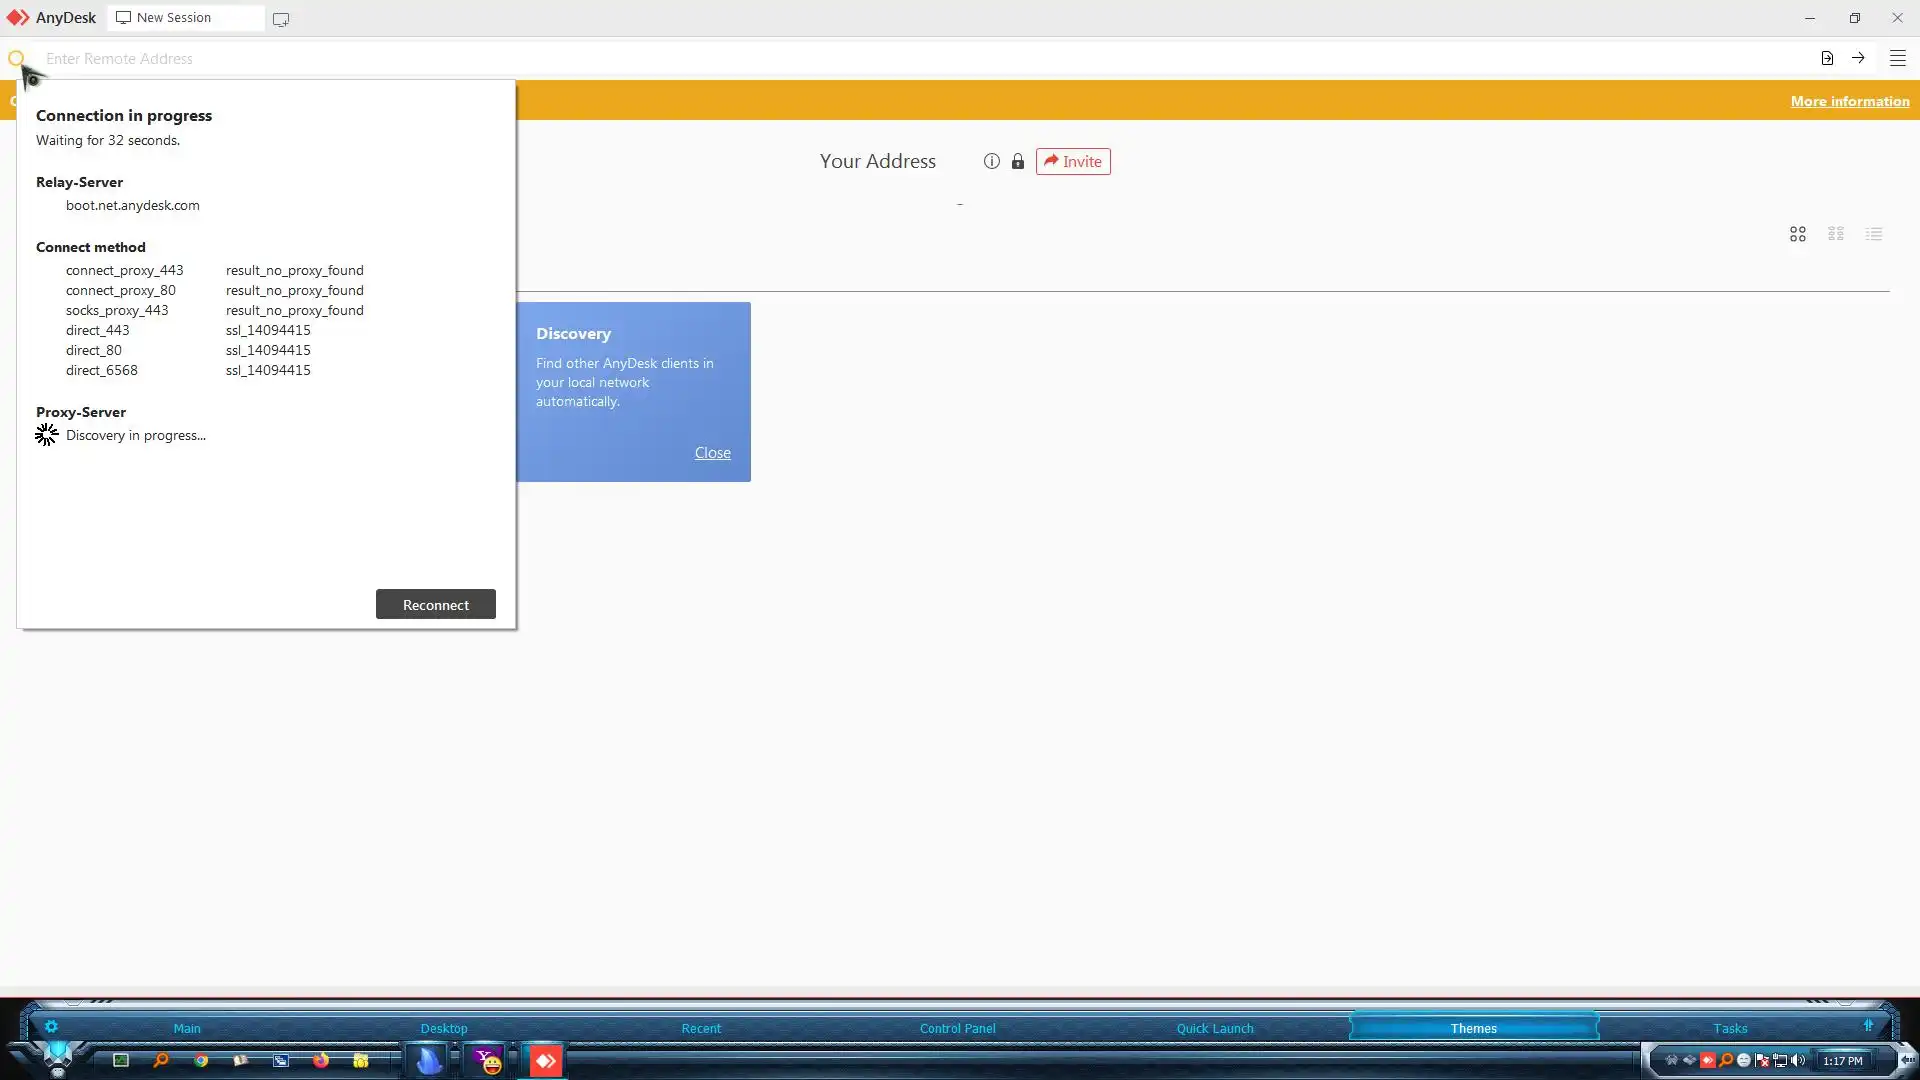The image size is (1920, 1080).
Task: Focus the Enter Remote Address field
Action: 900,58
